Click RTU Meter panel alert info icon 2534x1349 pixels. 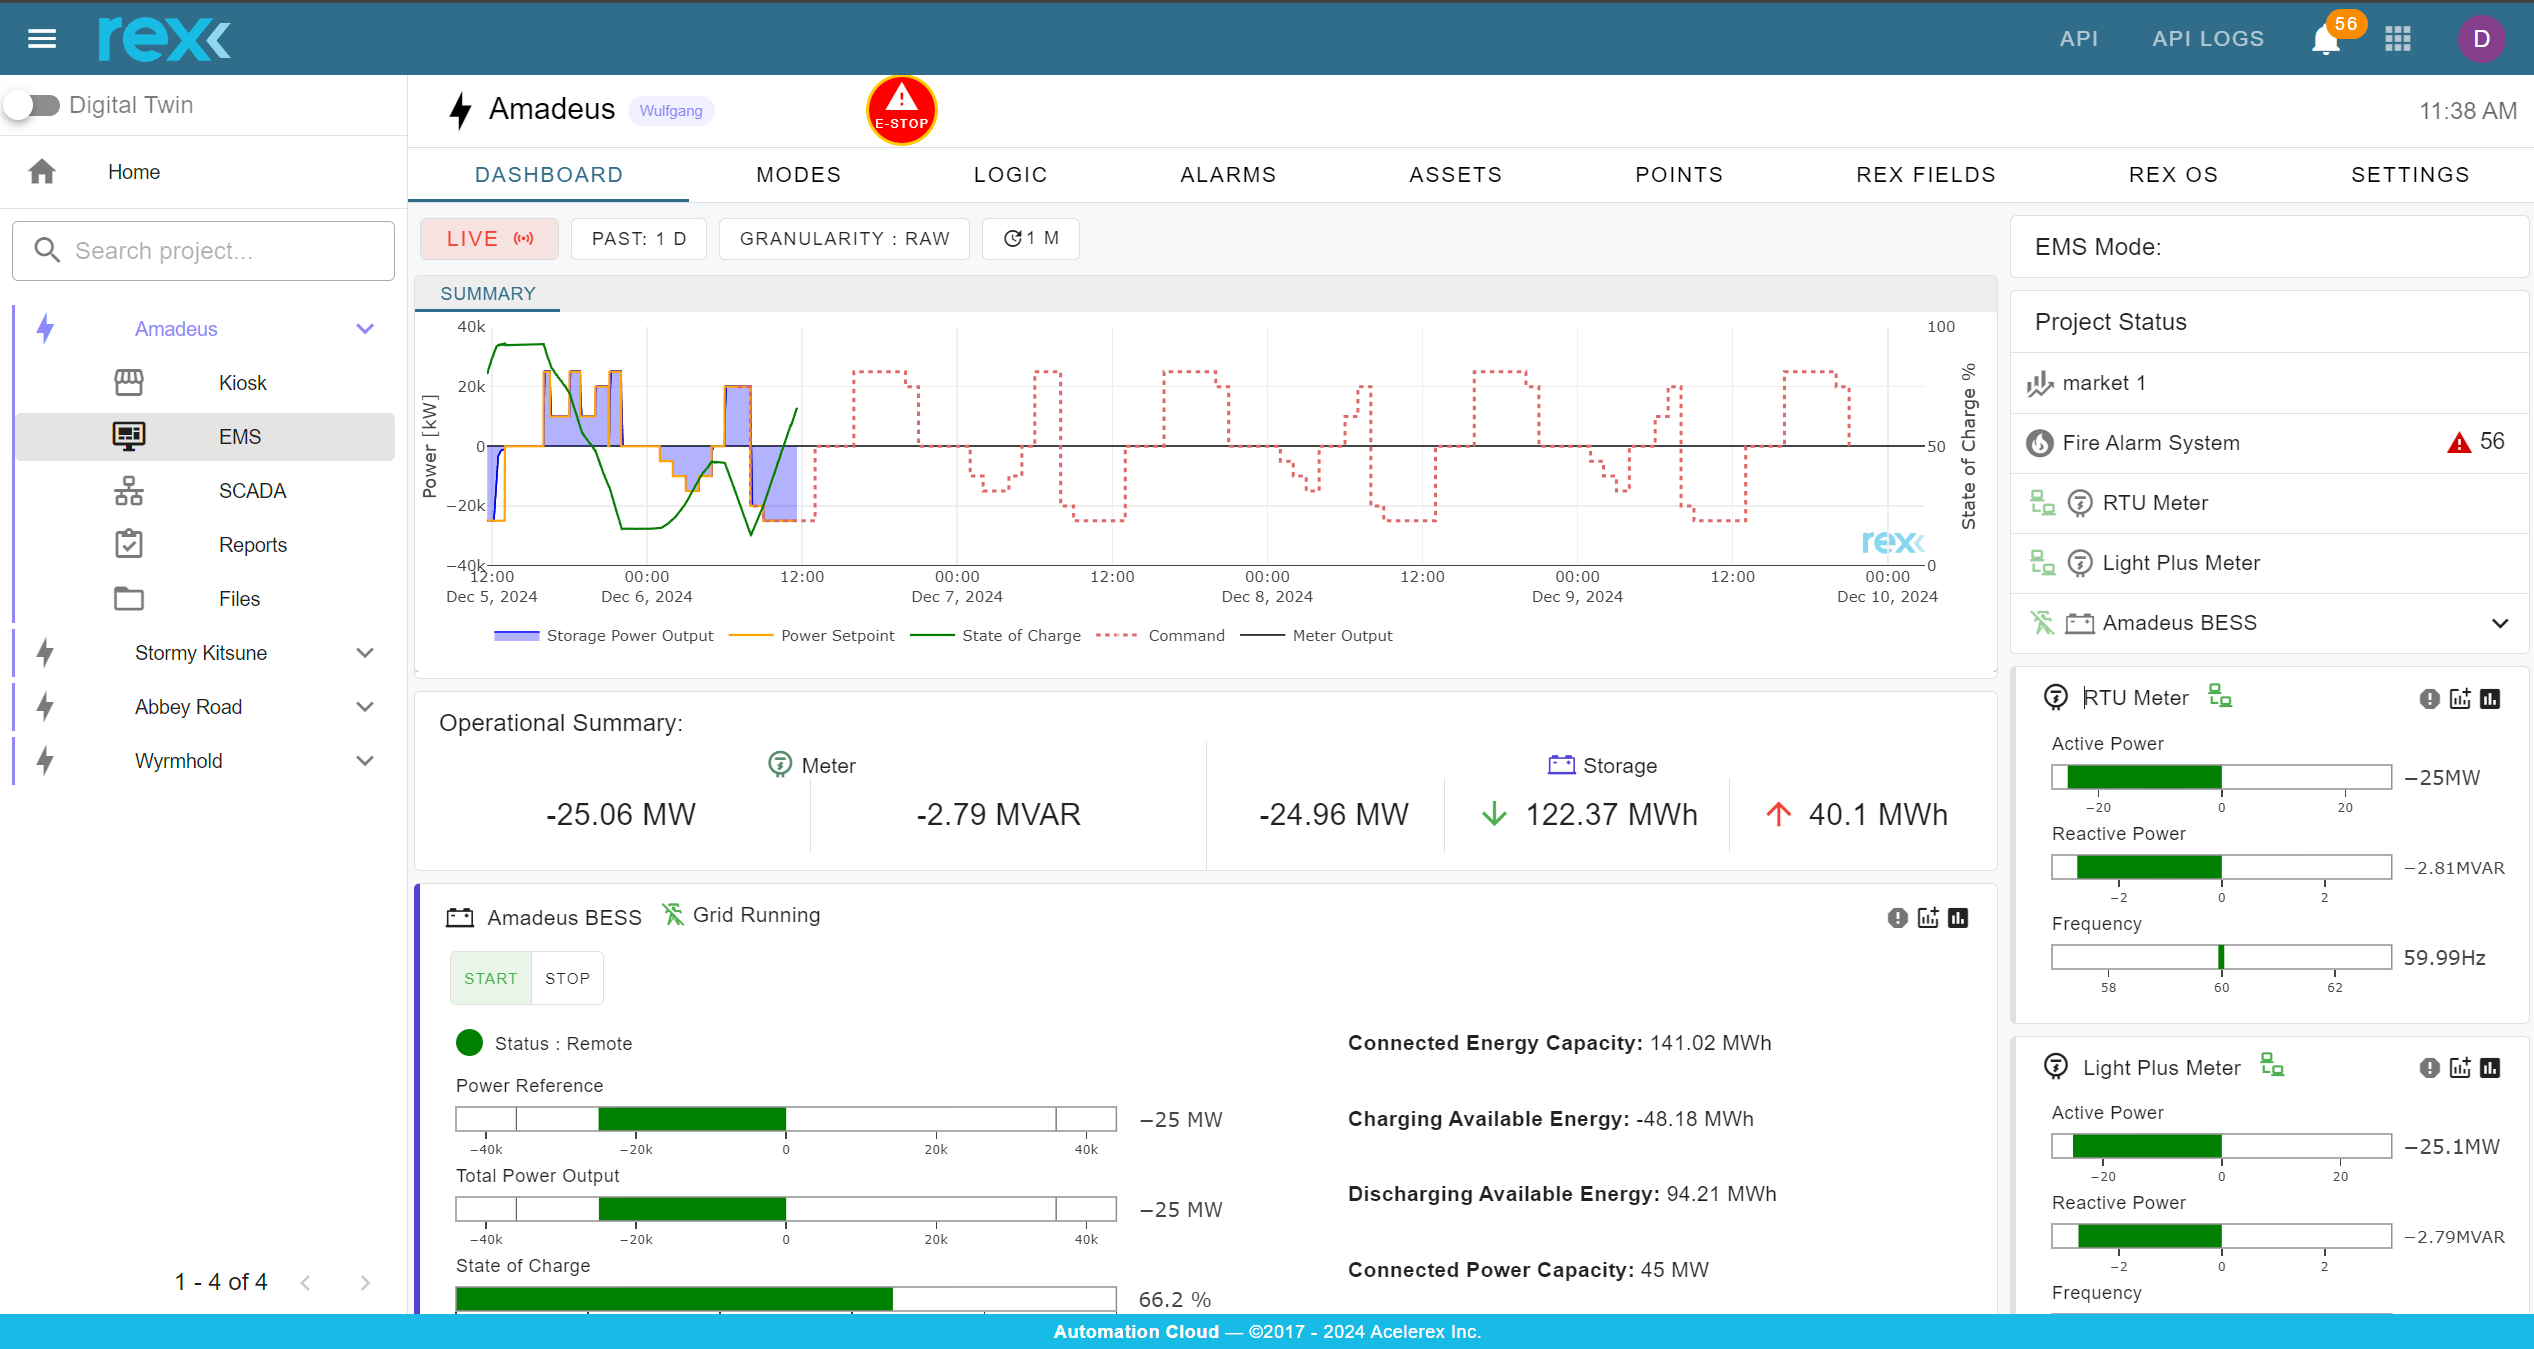[2429, 699]
